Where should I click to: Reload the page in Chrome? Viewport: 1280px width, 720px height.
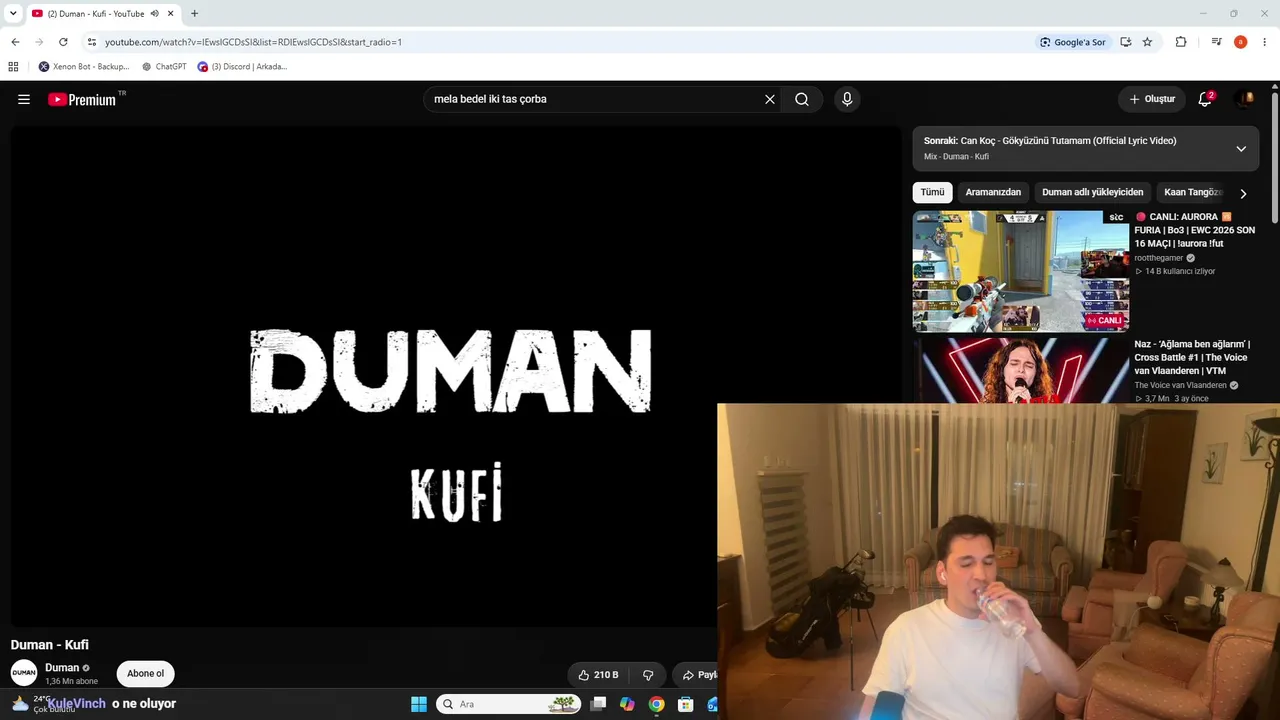[x=63, y=42]
